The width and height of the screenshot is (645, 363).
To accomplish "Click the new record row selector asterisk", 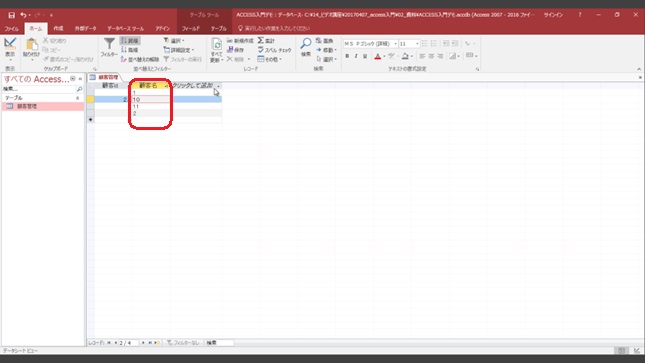I will [90, 120].
